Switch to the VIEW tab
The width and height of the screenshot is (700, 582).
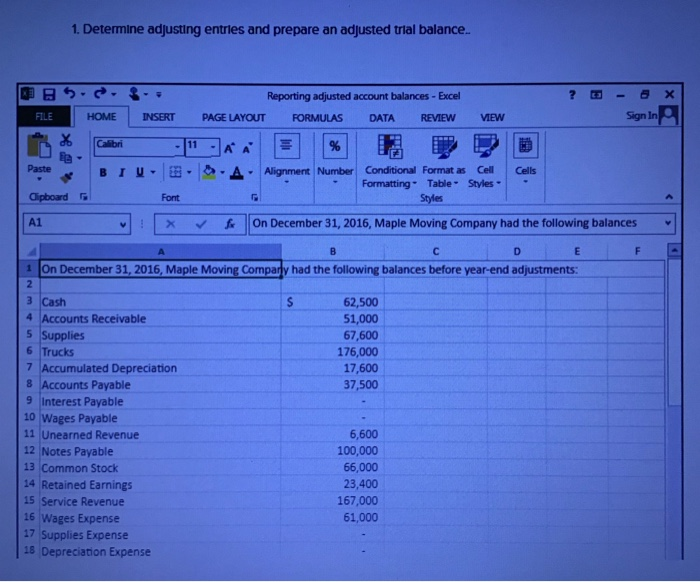[x=492, y=117]
